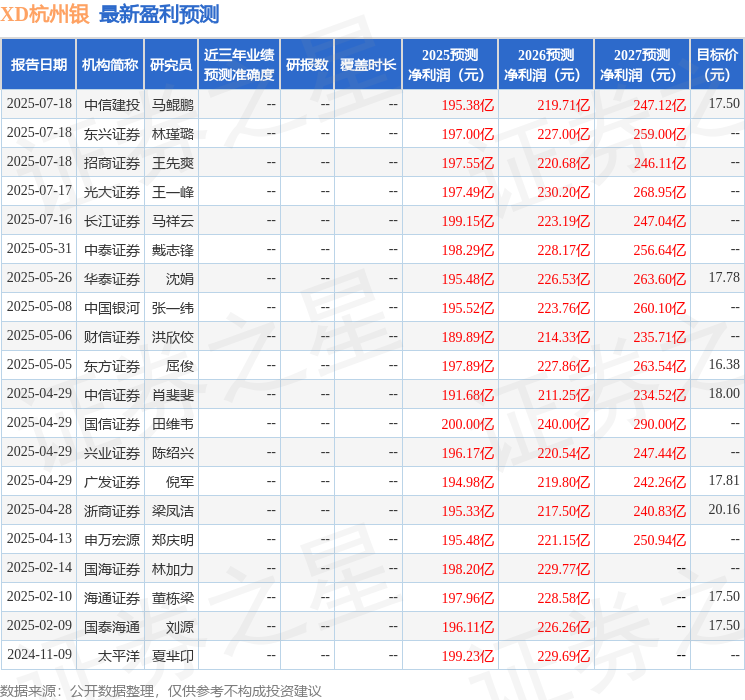Screen dimensions: 745x700
Task: Select the 财信证券 institution cell
Action: [x=112, y=337]
